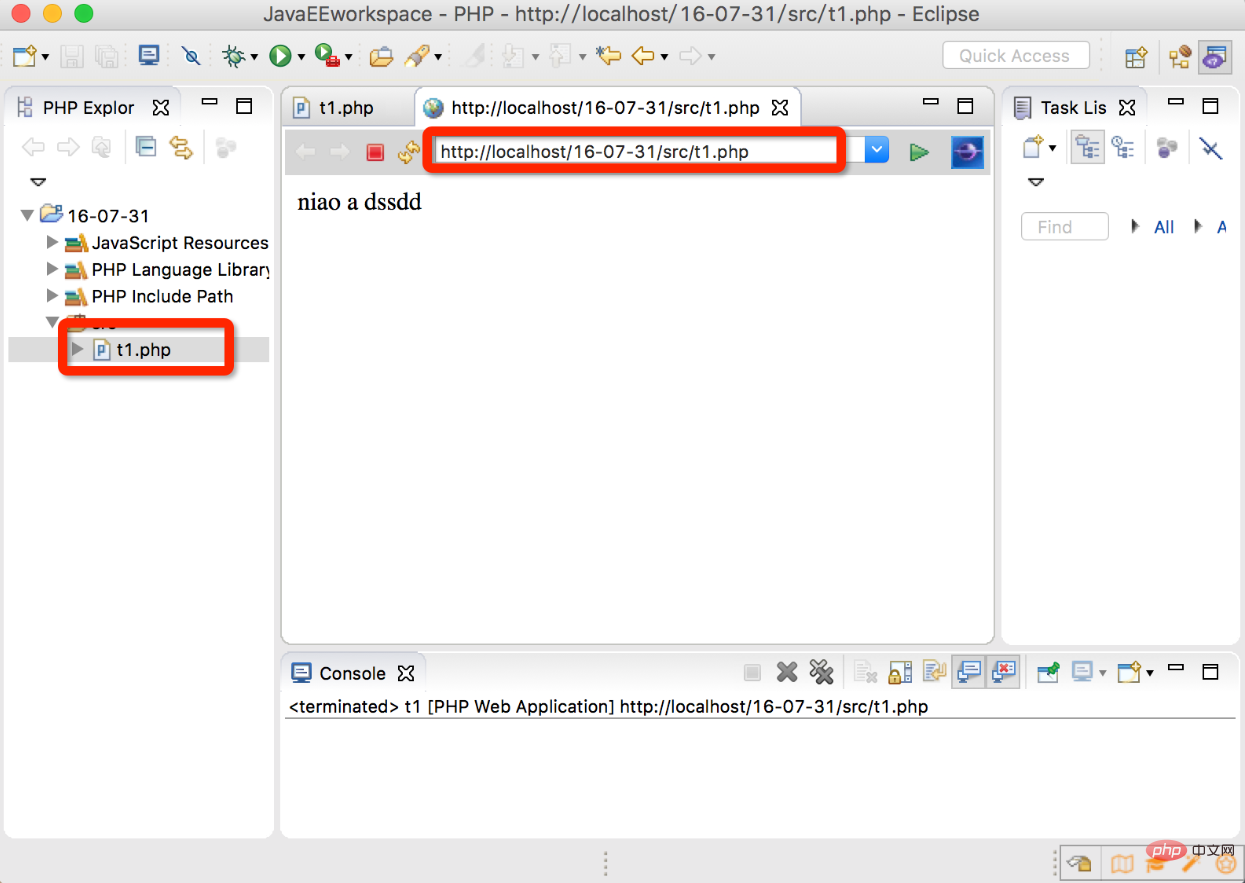Open the Task List view menu triangle
This screenshot has height=883, width=1245.
[x=1036, y=182]
